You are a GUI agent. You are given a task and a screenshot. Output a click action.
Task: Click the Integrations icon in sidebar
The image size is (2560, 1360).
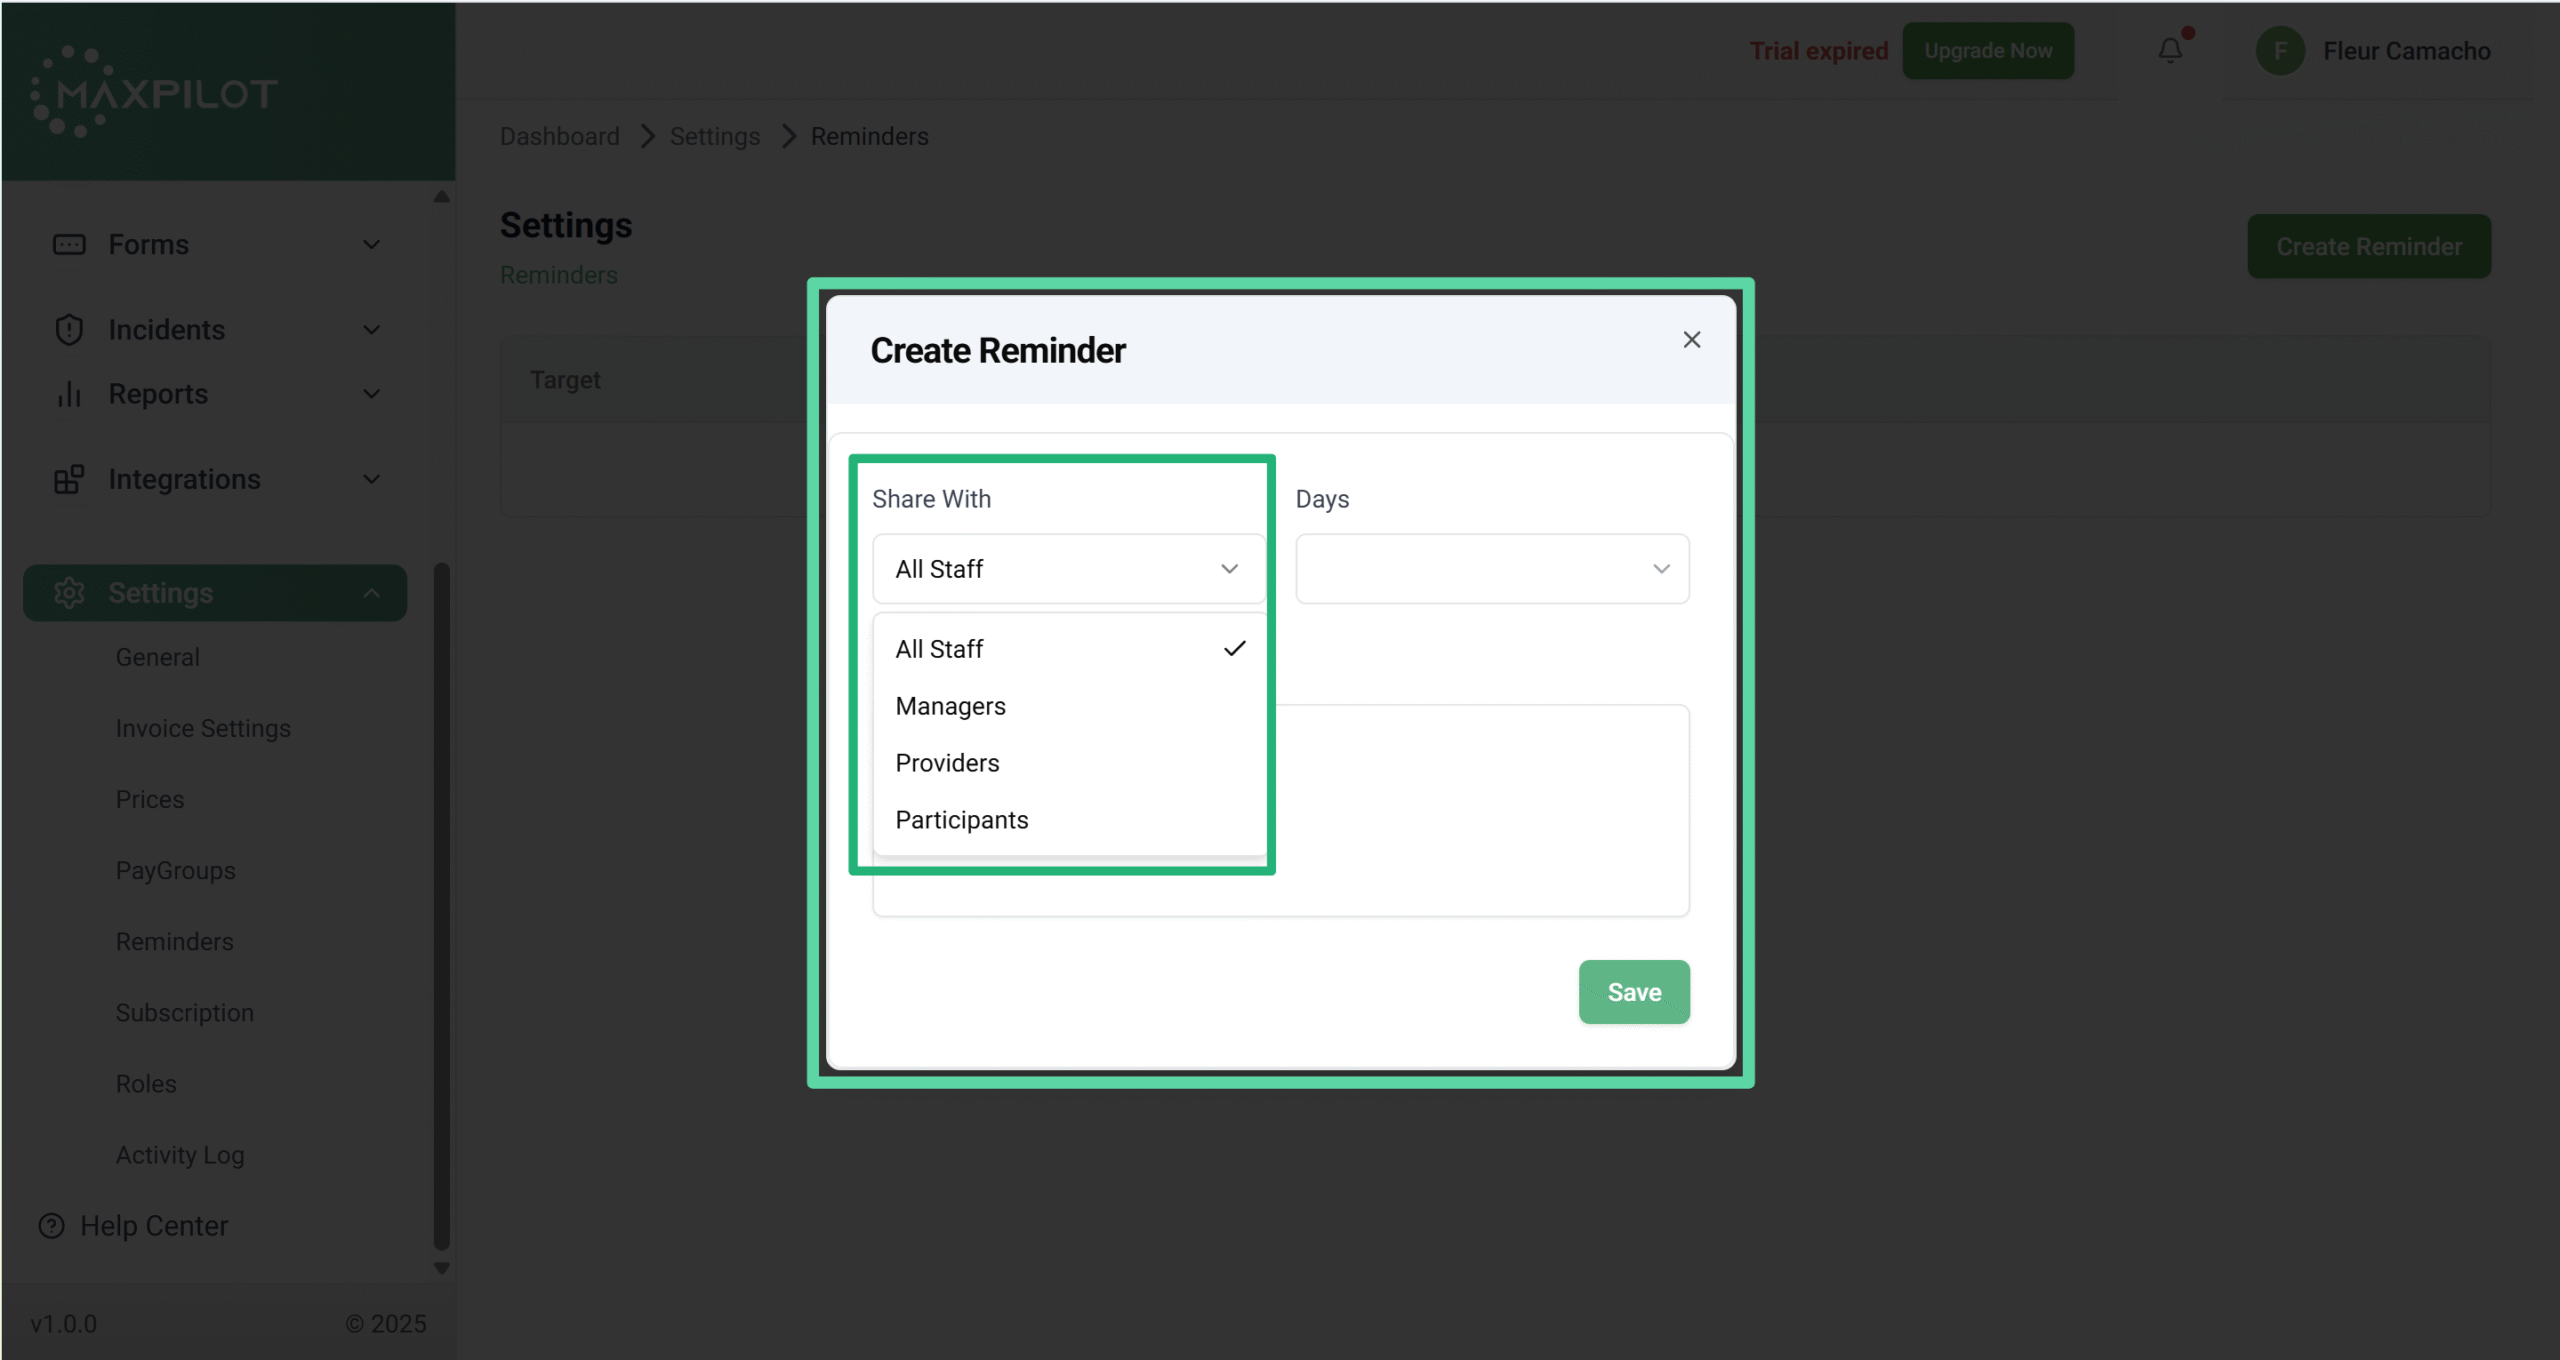tap(69, 480)
